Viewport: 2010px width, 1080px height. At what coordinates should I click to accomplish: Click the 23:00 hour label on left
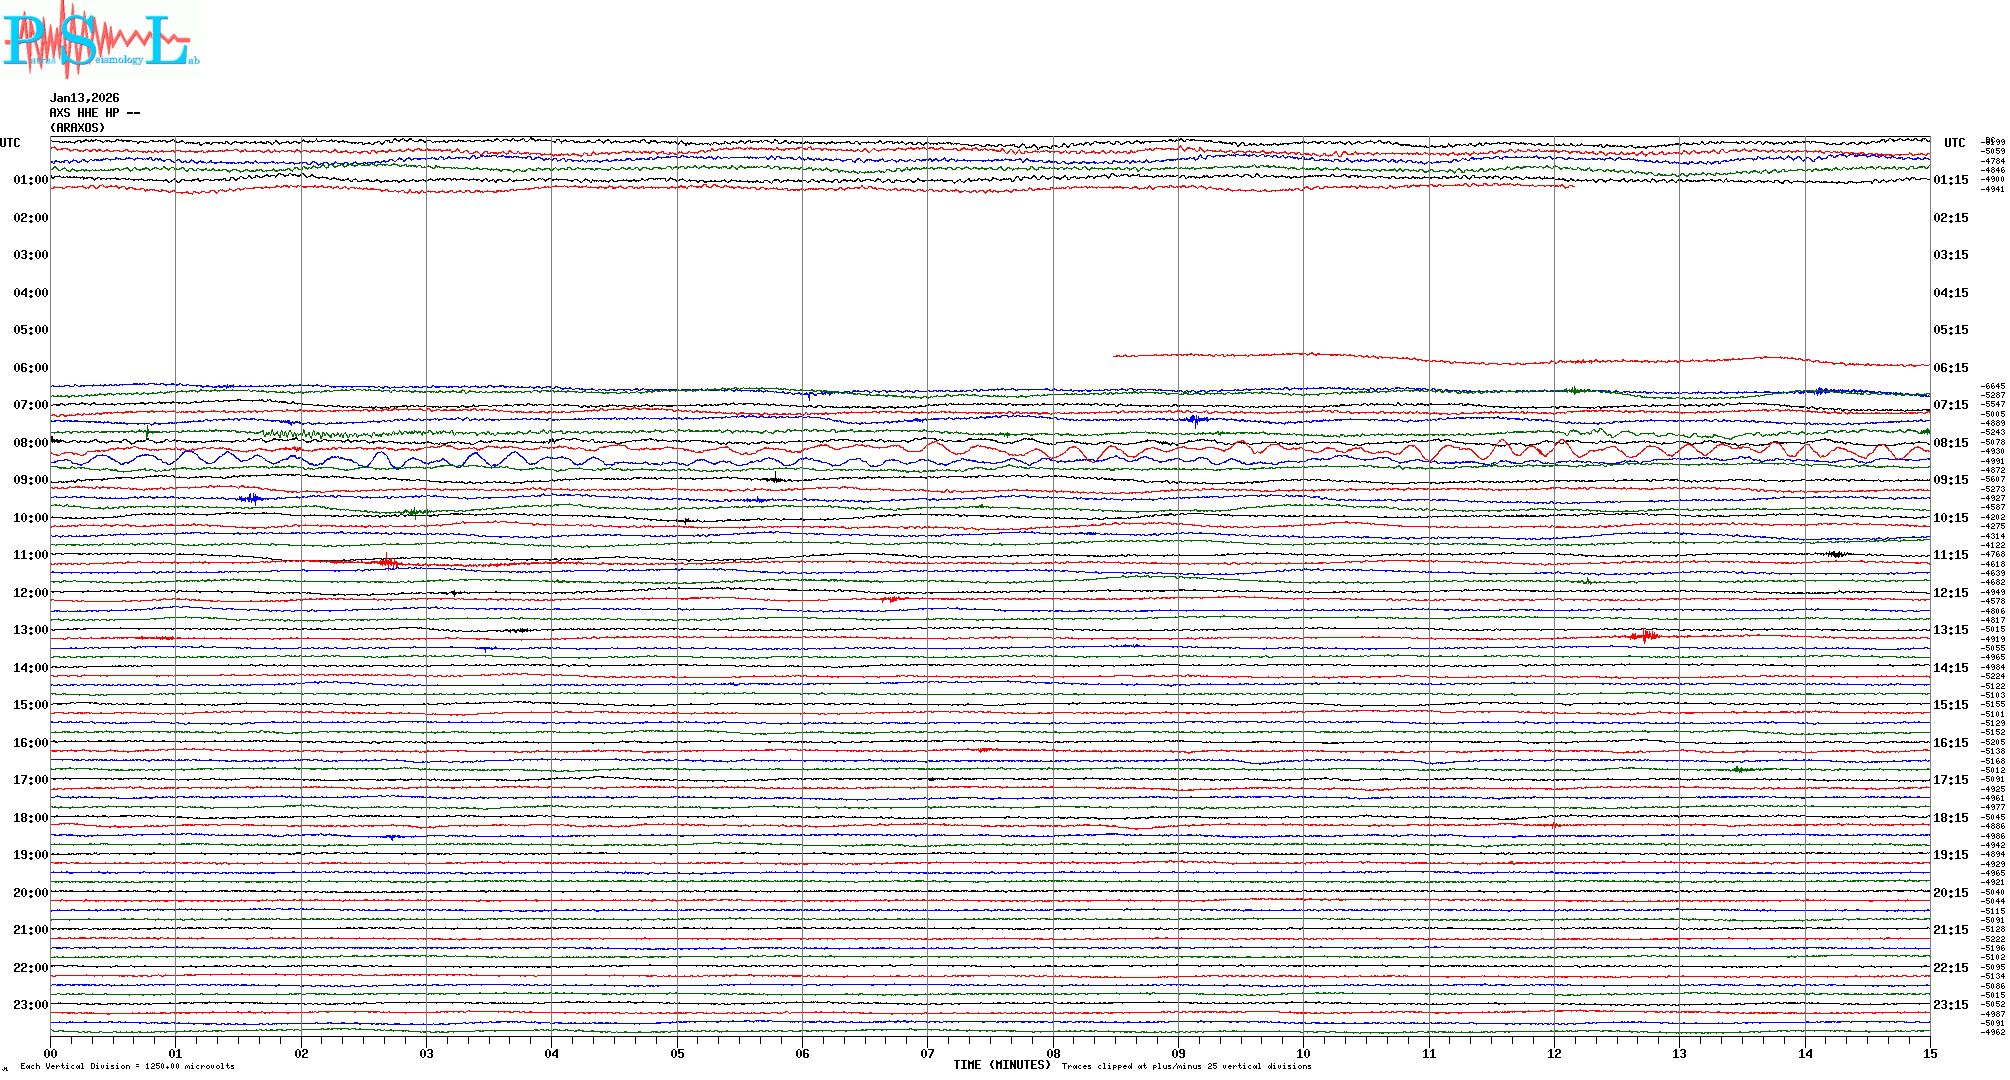pyautogui.click(x=30, y=1005)
